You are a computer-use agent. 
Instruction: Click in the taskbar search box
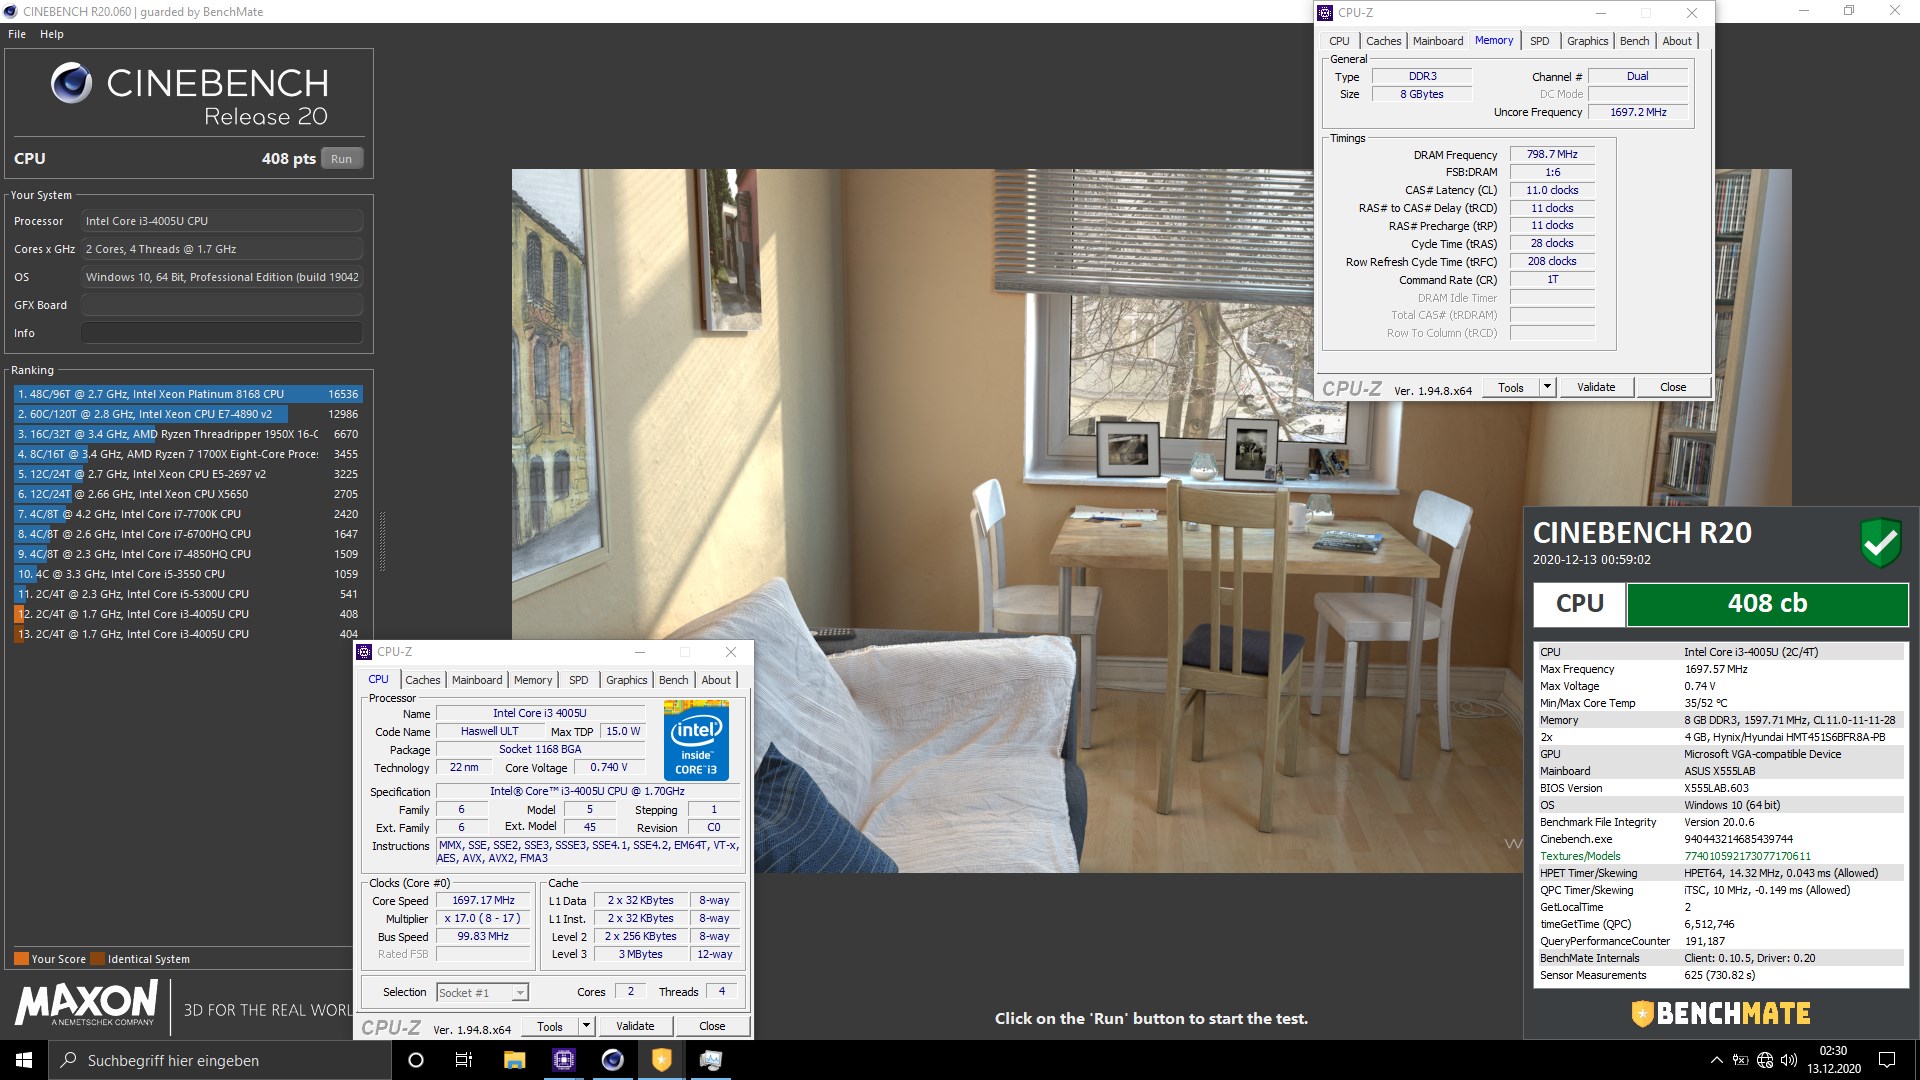220,1060
